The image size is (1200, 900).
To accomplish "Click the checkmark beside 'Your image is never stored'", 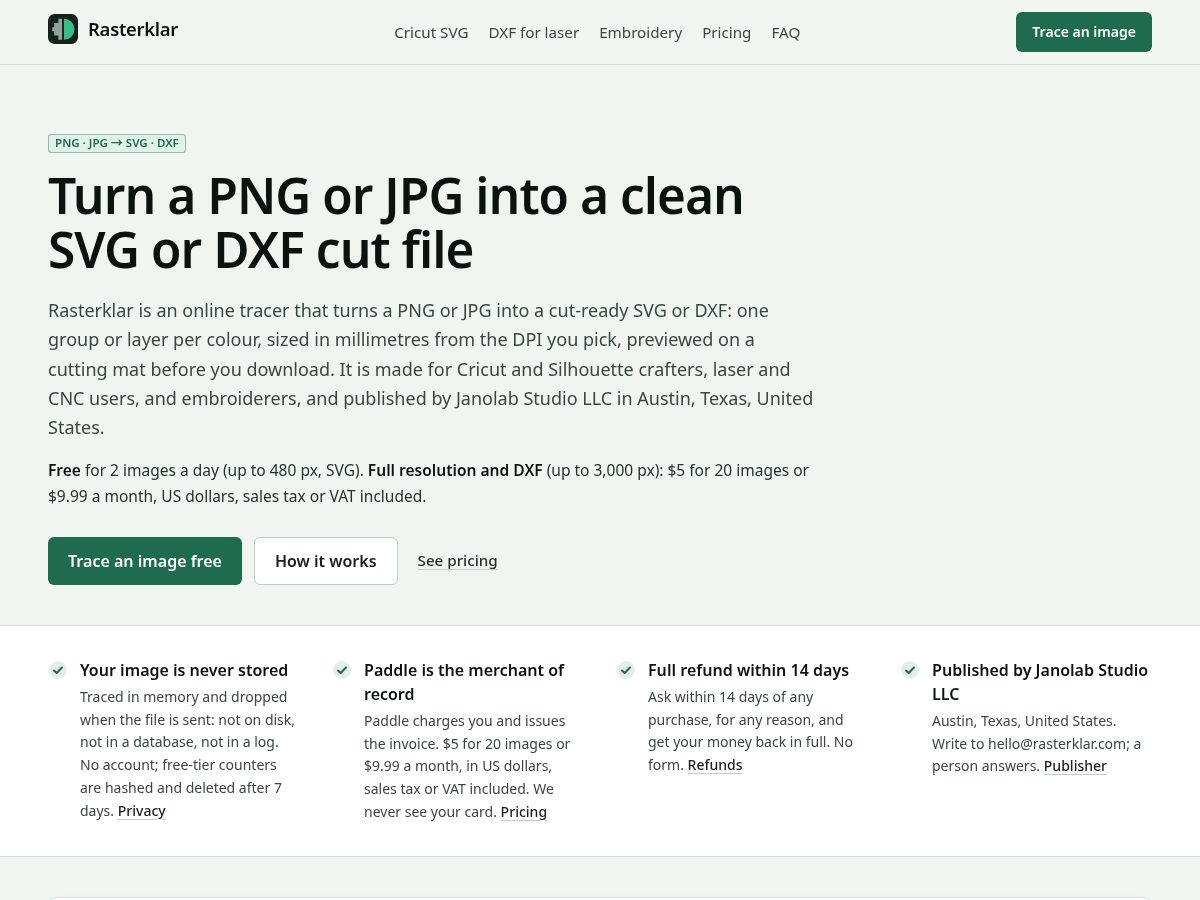I will (58, 670).
